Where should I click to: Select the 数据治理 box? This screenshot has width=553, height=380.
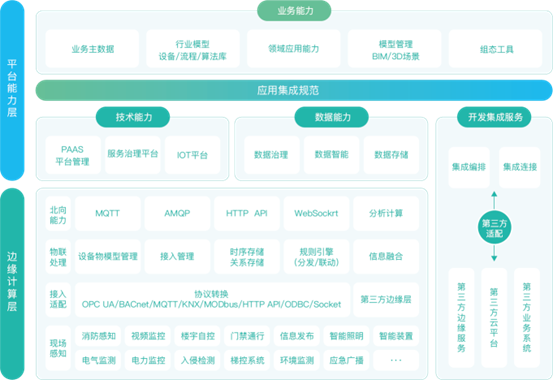click(272, 155)
